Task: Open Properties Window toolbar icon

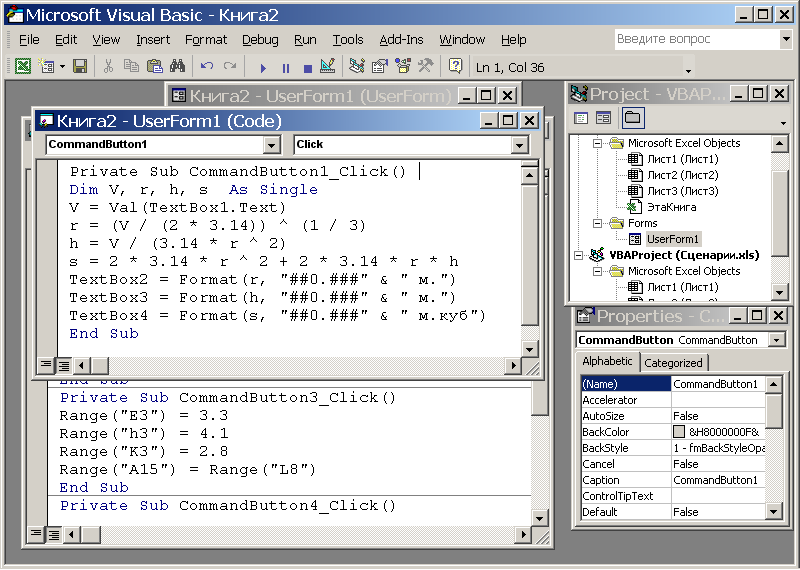Action: 380,66
